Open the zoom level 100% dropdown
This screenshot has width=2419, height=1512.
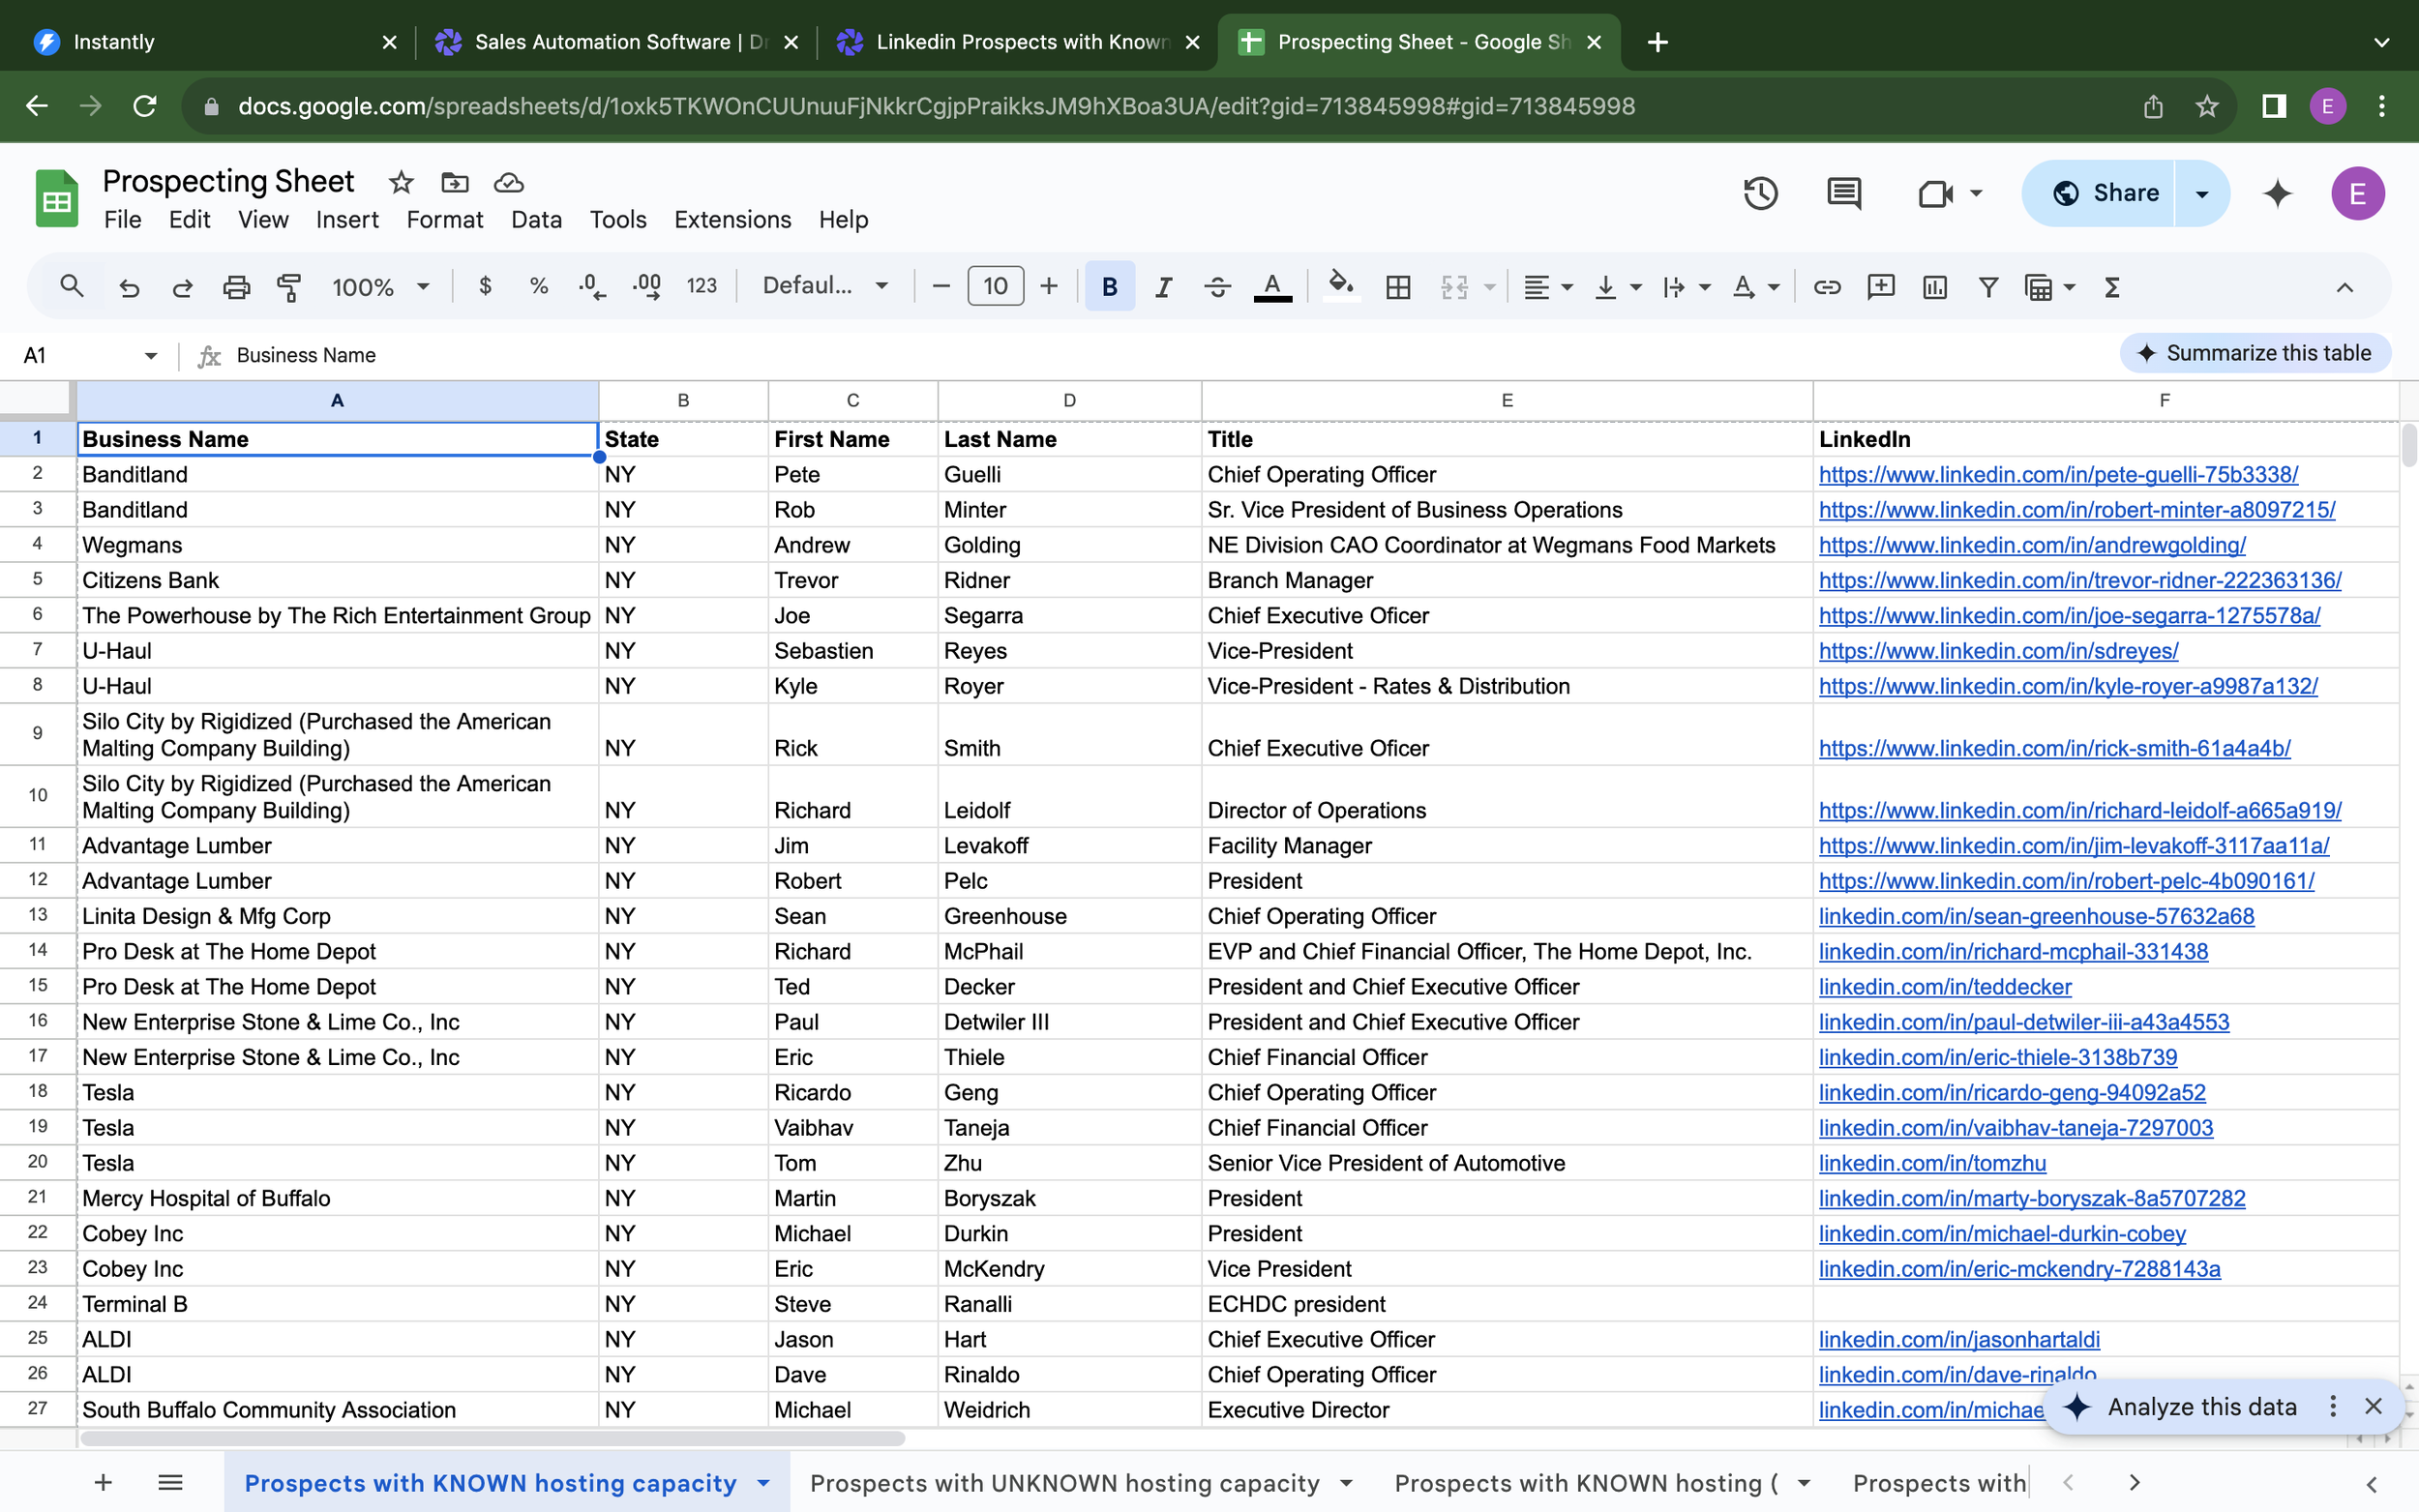pos(380,287)
